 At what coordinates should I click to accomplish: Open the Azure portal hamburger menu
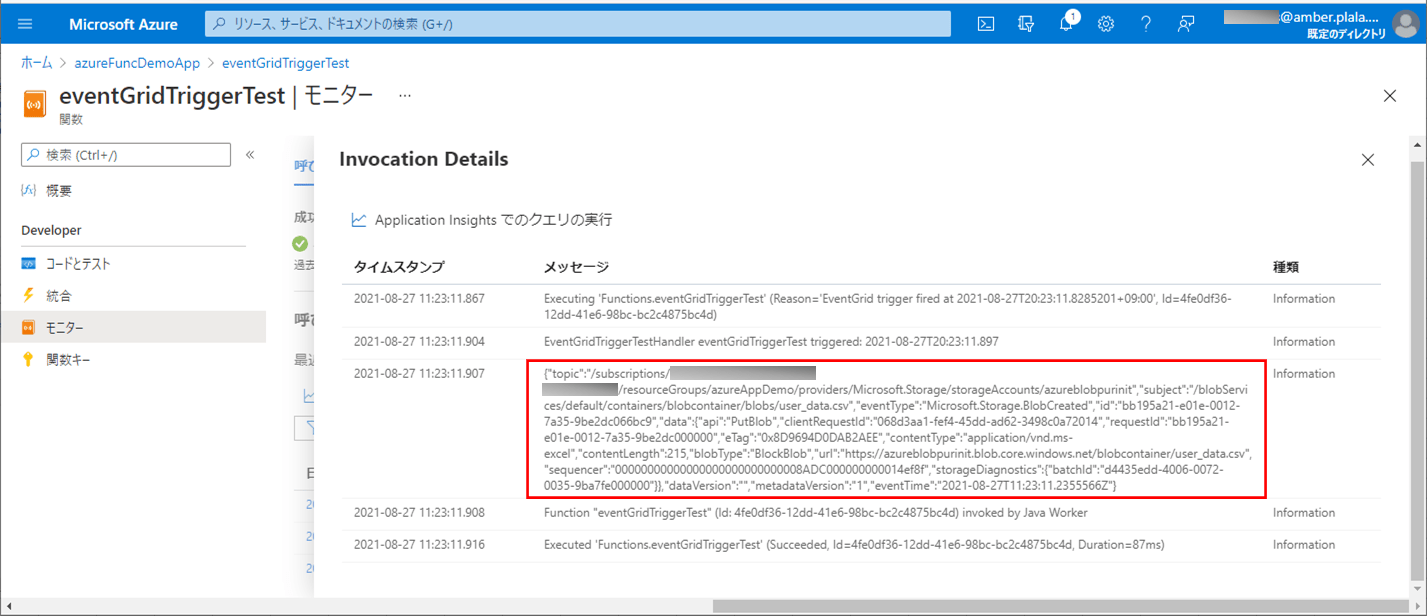coord(25,24)
